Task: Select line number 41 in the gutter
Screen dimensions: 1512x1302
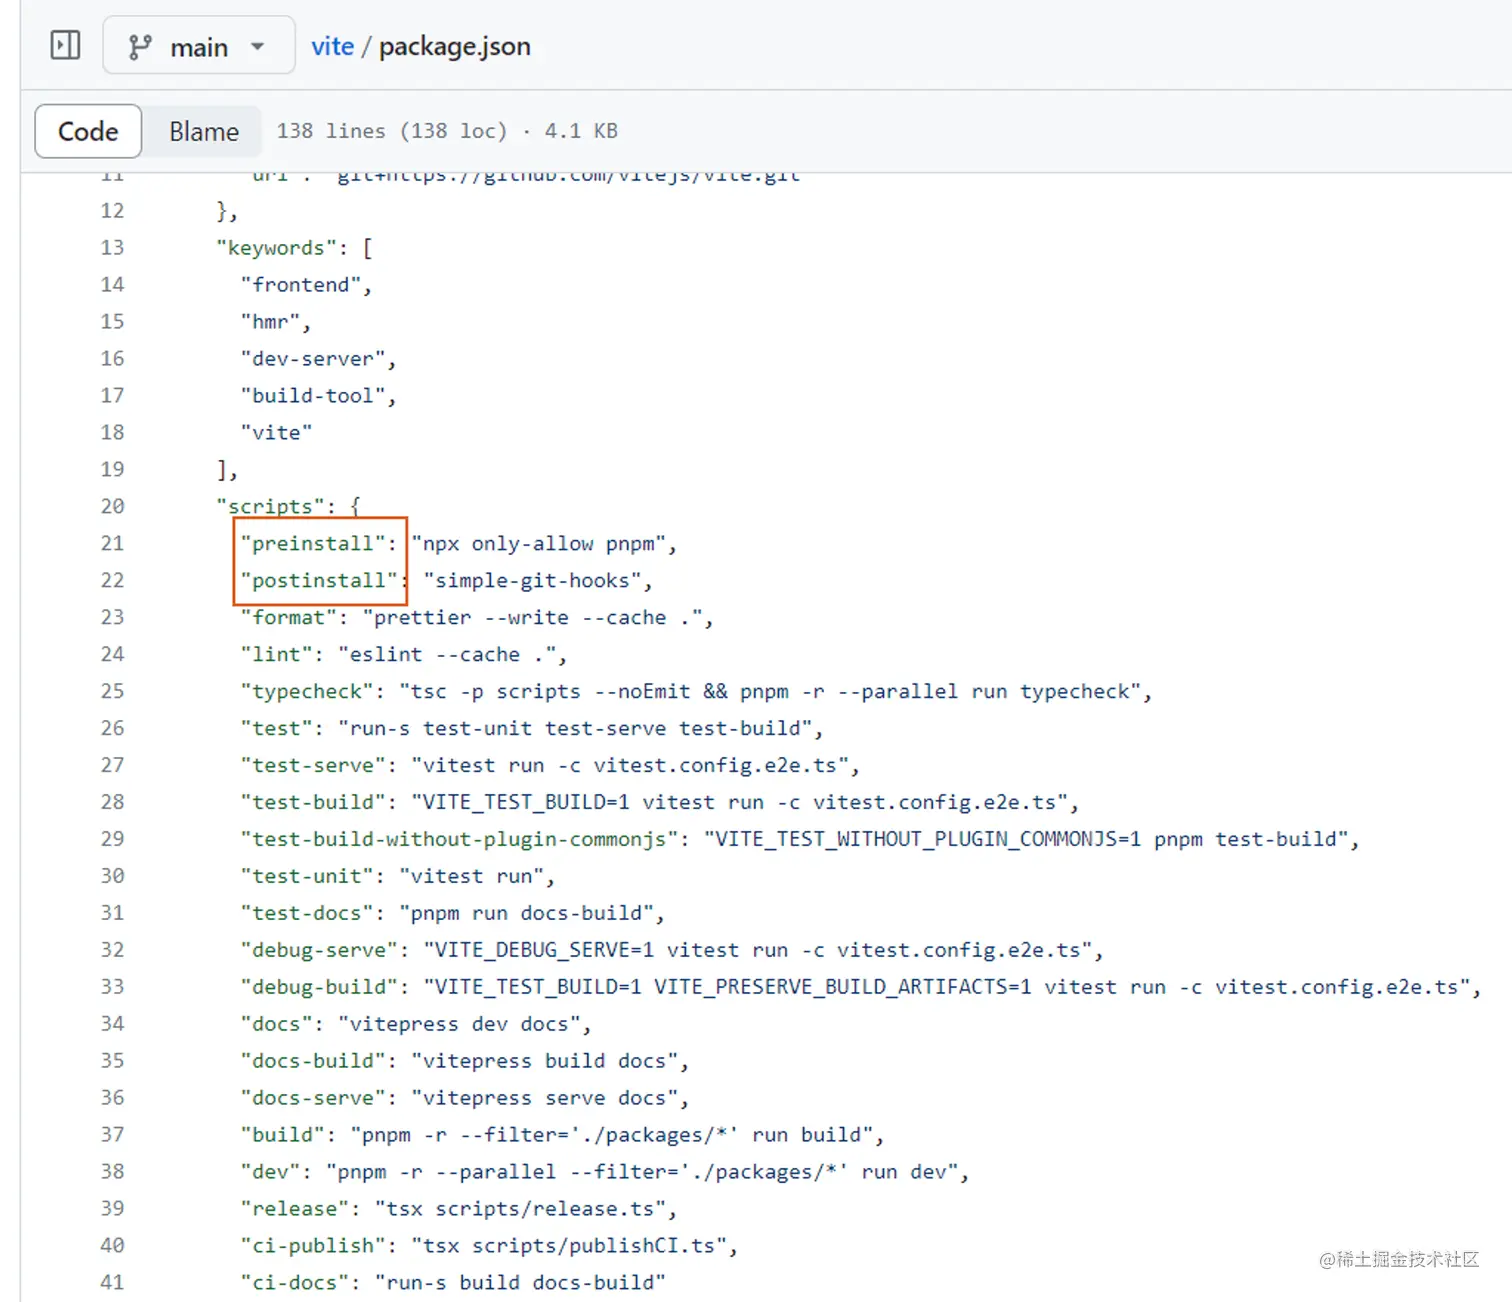Action: (112, 1282)
